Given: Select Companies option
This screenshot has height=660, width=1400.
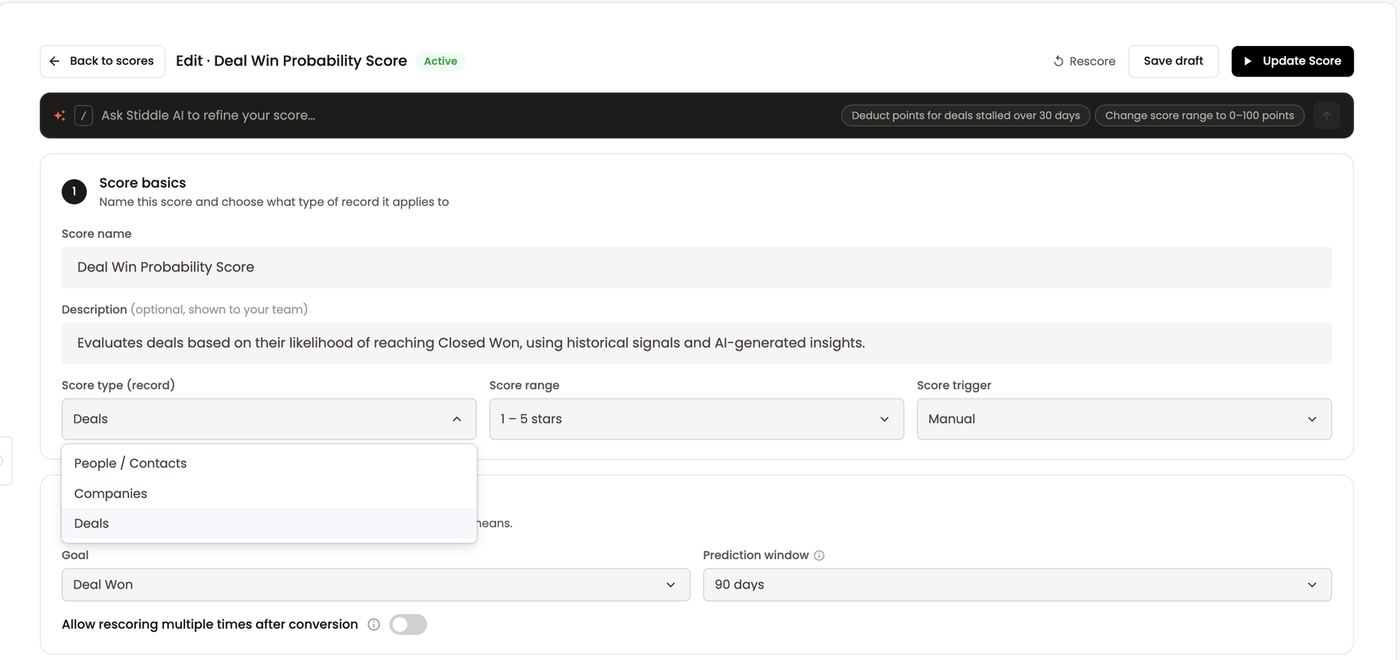Looking at the screenshot, I should pos(269,493).
